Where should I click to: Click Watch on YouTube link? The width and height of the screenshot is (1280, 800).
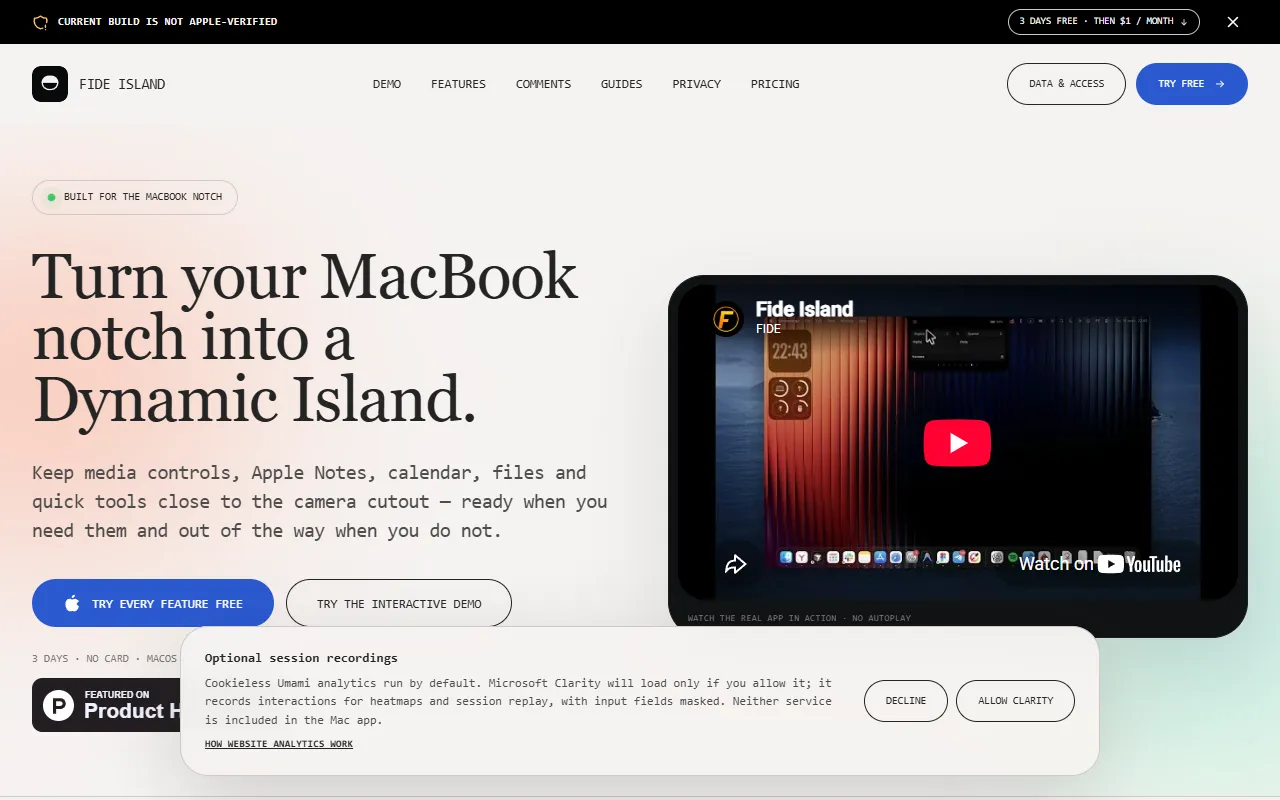pyautogui.click(x=1099, y=564)
